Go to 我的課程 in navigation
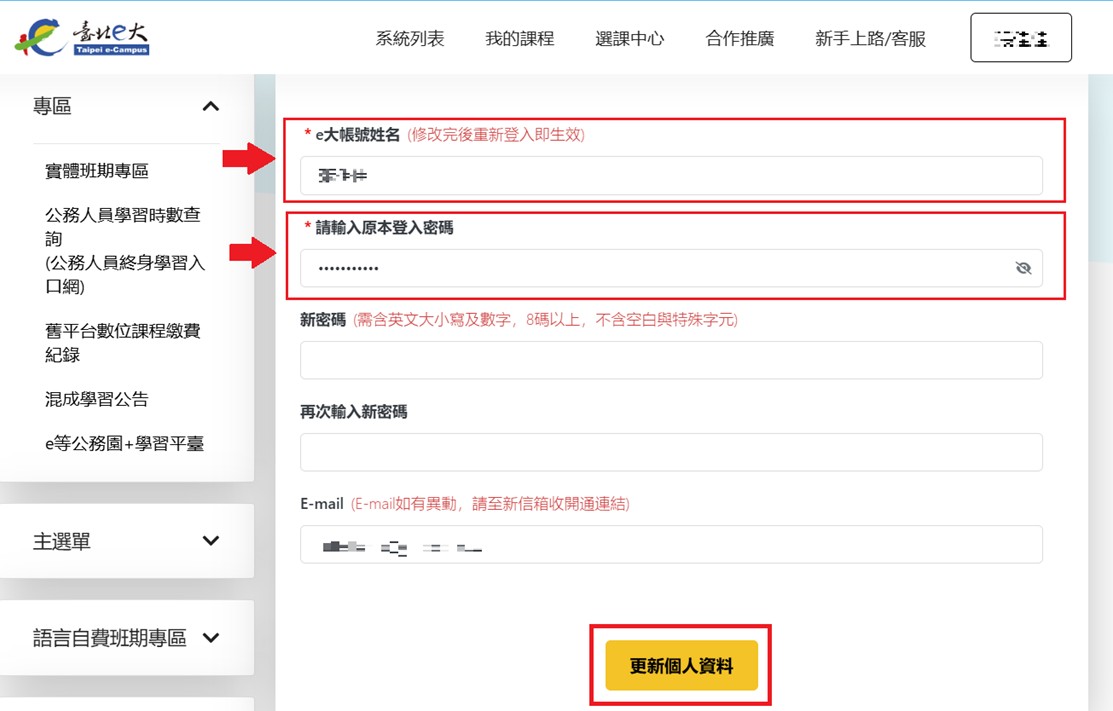This screenshot has width=1113, height=711. coord(519,39)
